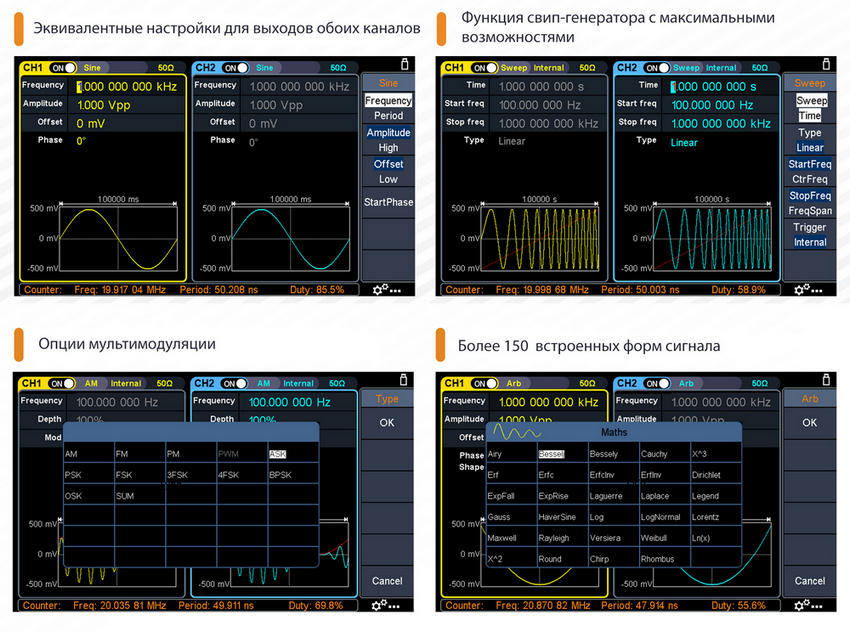
Task: Toggle CH2 ON switch in Arb screen
Action: tap(657, 383)
